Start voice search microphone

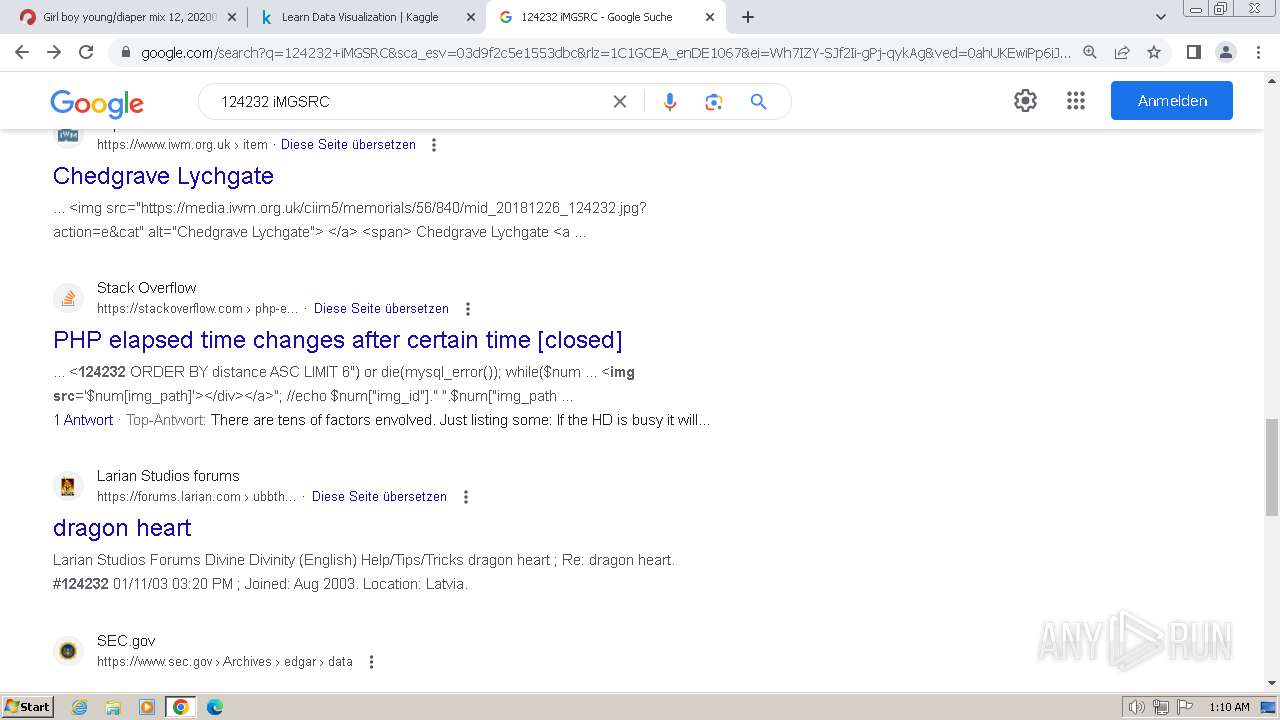point(670,101)
